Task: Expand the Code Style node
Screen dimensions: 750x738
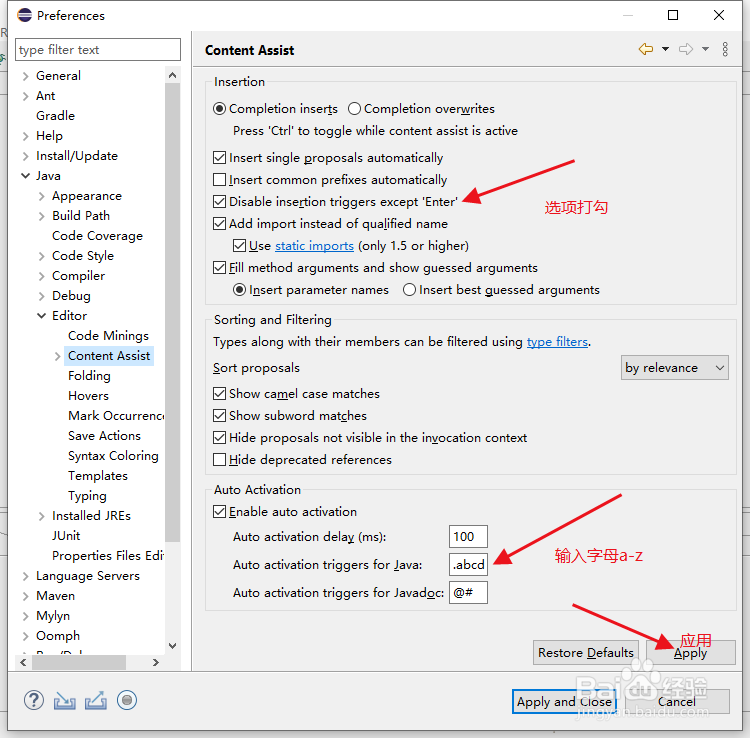Action: (x=42, y=256)
